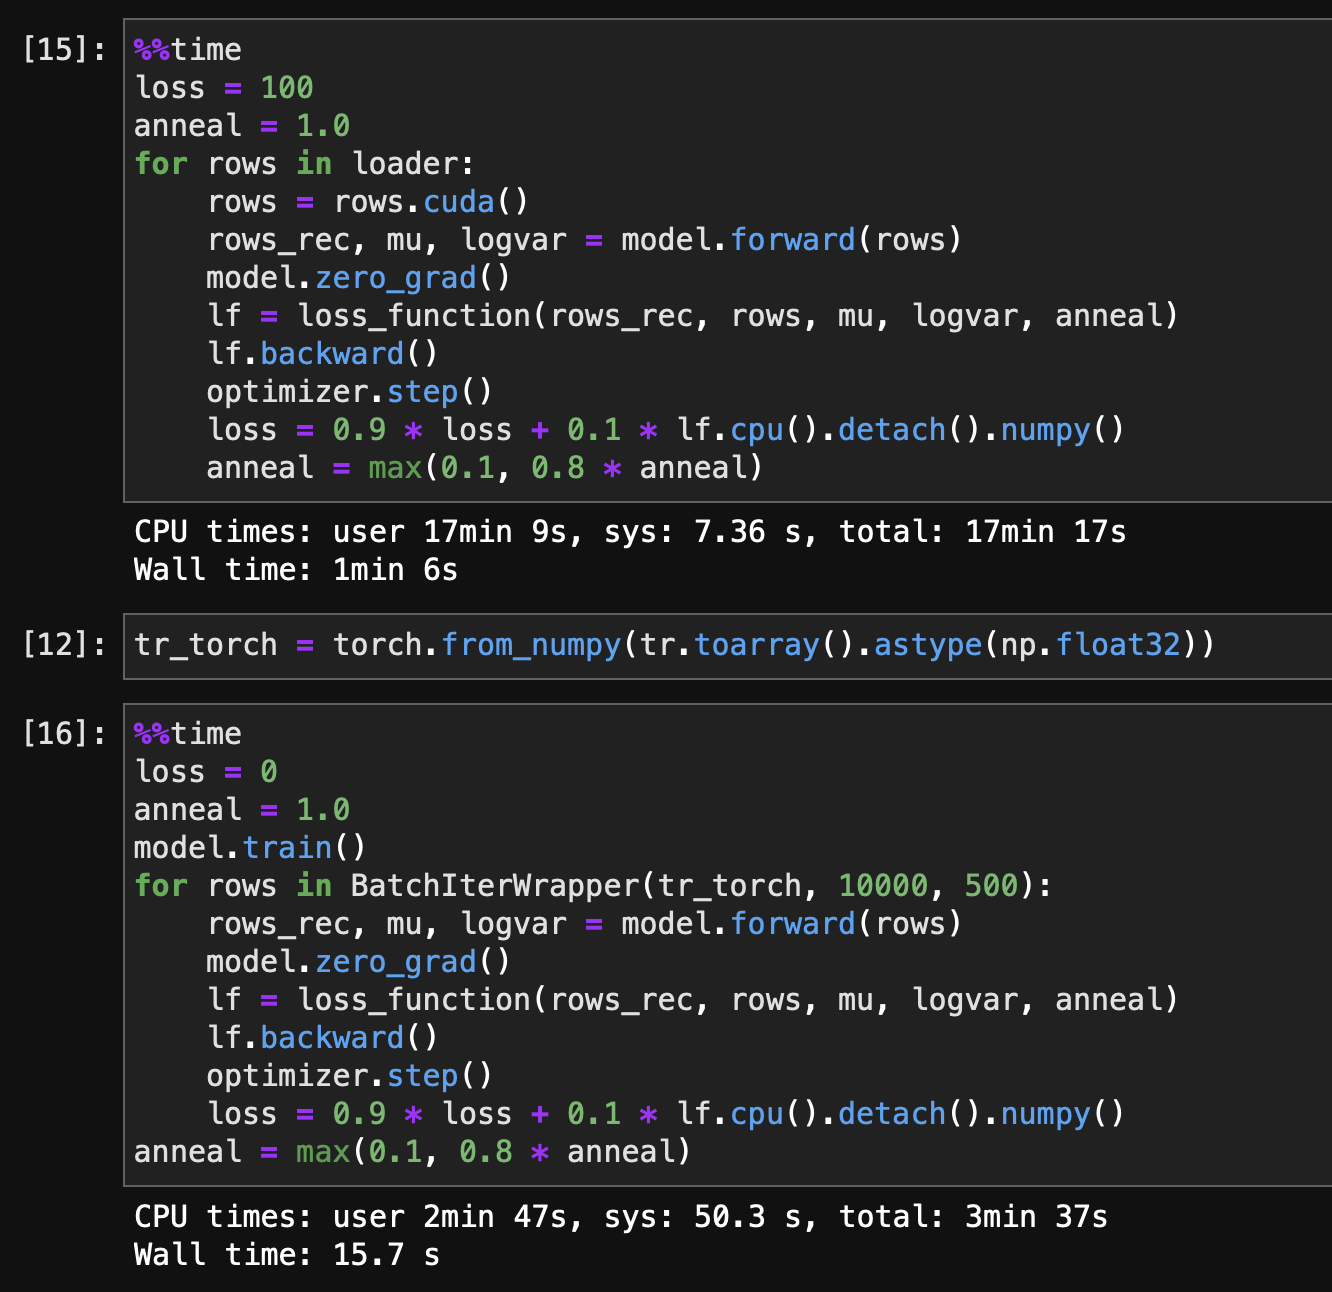Click output 'Wall time: 15.7 s'
Viewport: 1332px width, 1292px height.
click(x=287, y=1254)
